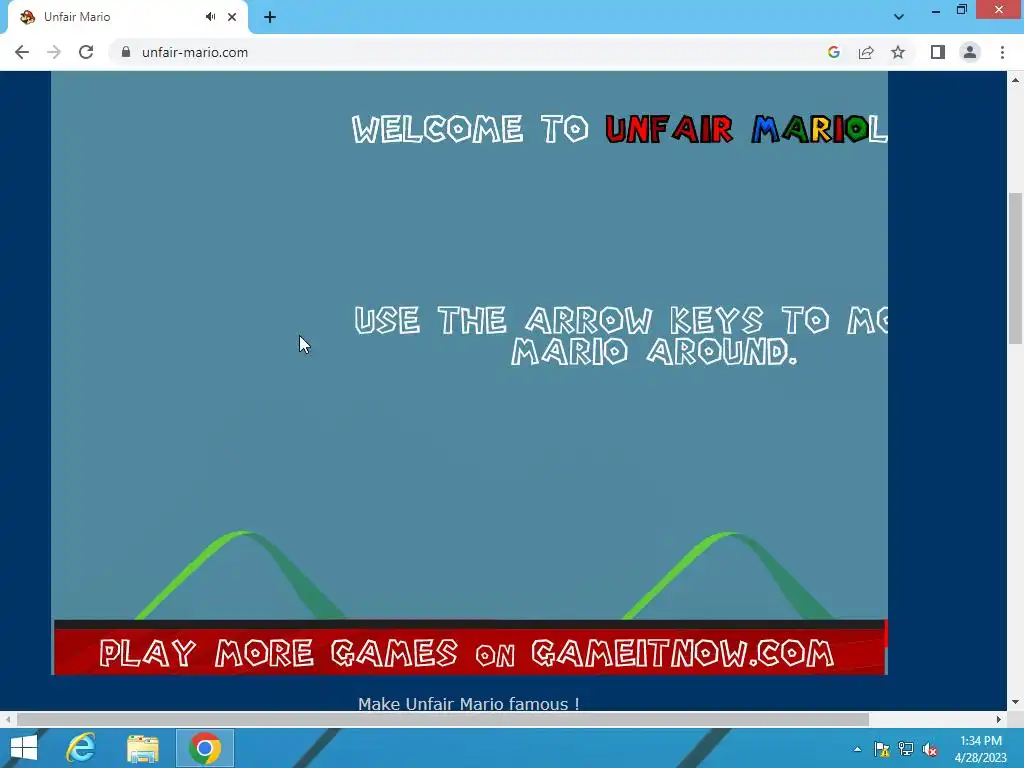This screenshot has height=768, width=1024.
Task: Launch Internet Explorer from taskbar
Action: point(81,748)
